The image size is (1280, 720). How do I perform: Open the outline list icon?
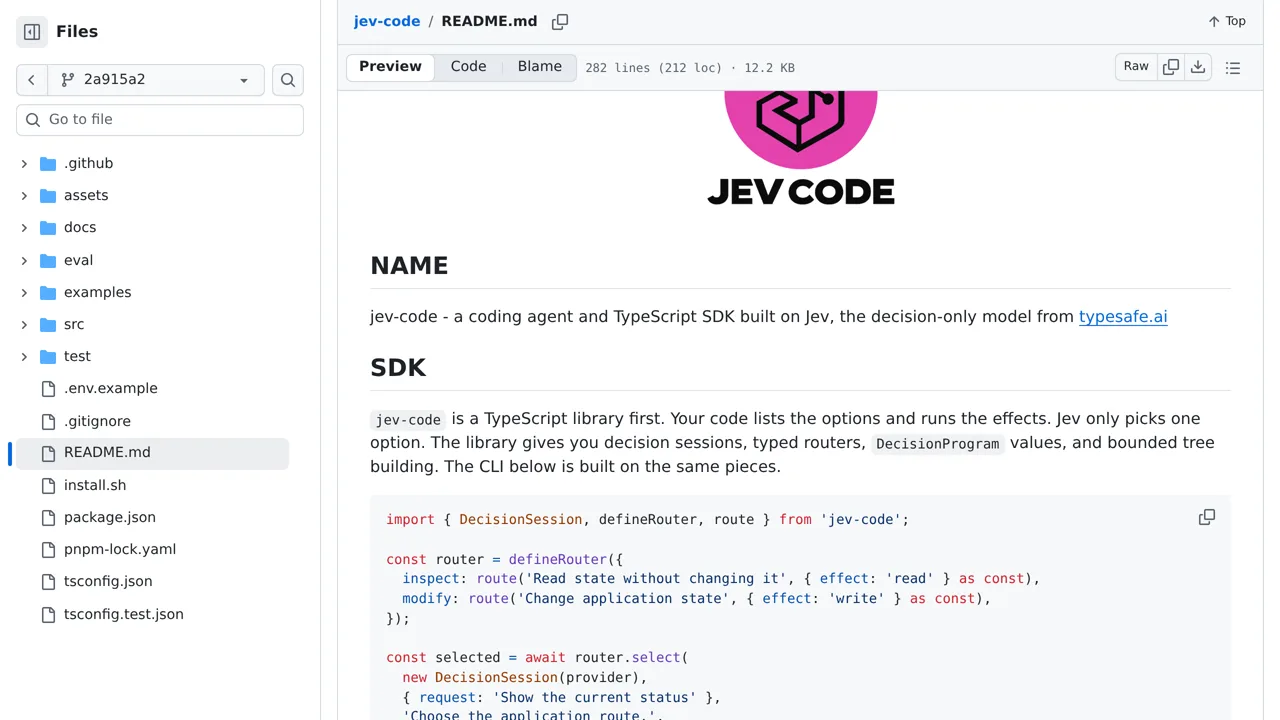tap(1233, 68)
